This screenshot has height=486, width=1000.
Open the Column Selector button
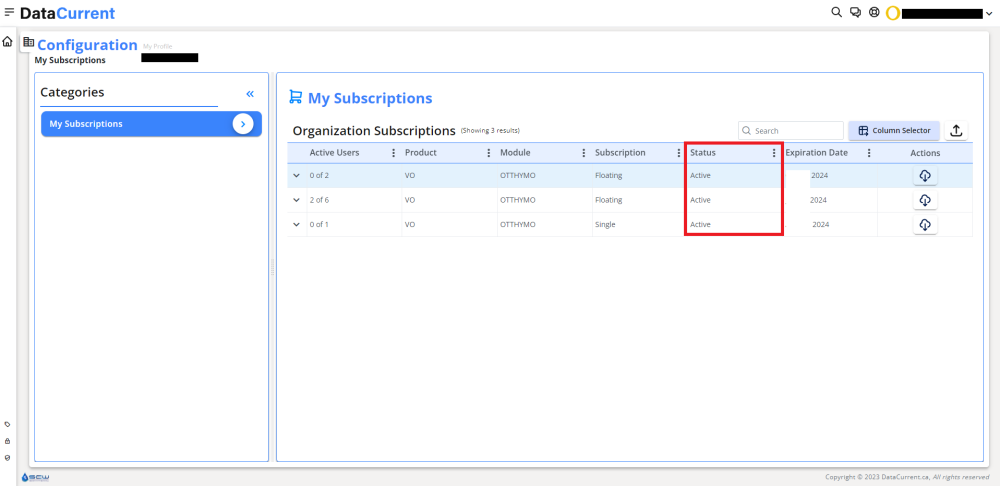pos(893,130)
